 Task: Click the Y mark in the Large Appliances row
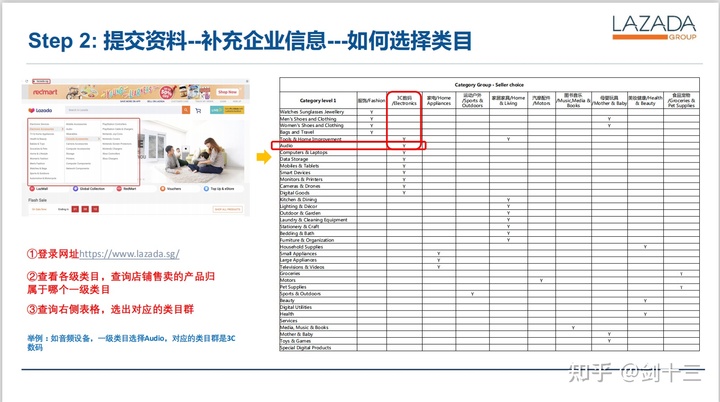439,260
